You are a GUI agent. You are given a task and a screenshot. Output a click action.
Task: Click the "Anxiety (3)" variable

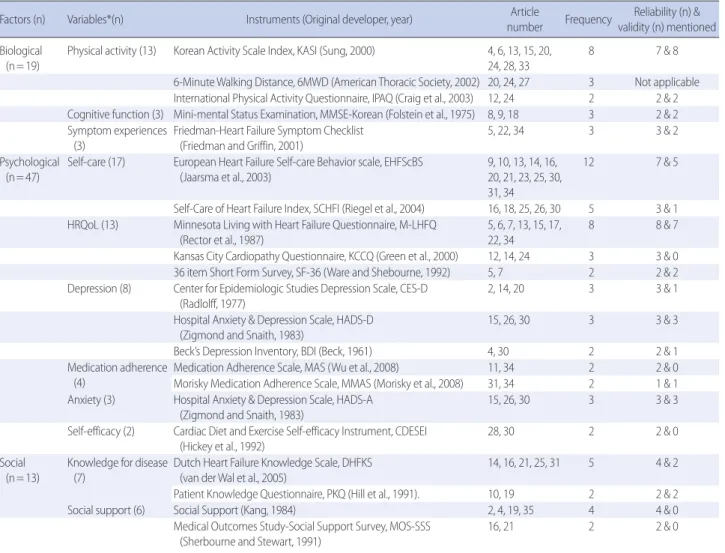pos(91,399)
